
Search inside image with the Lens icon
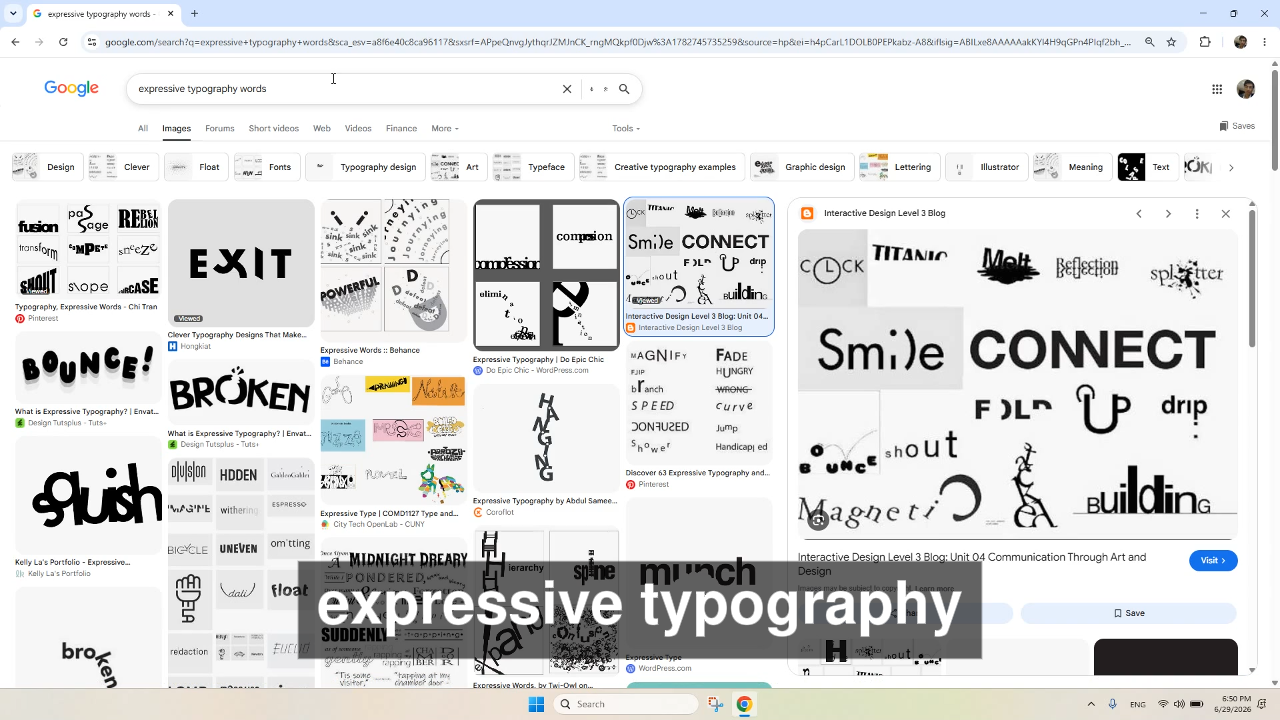[x=818, y=520]
